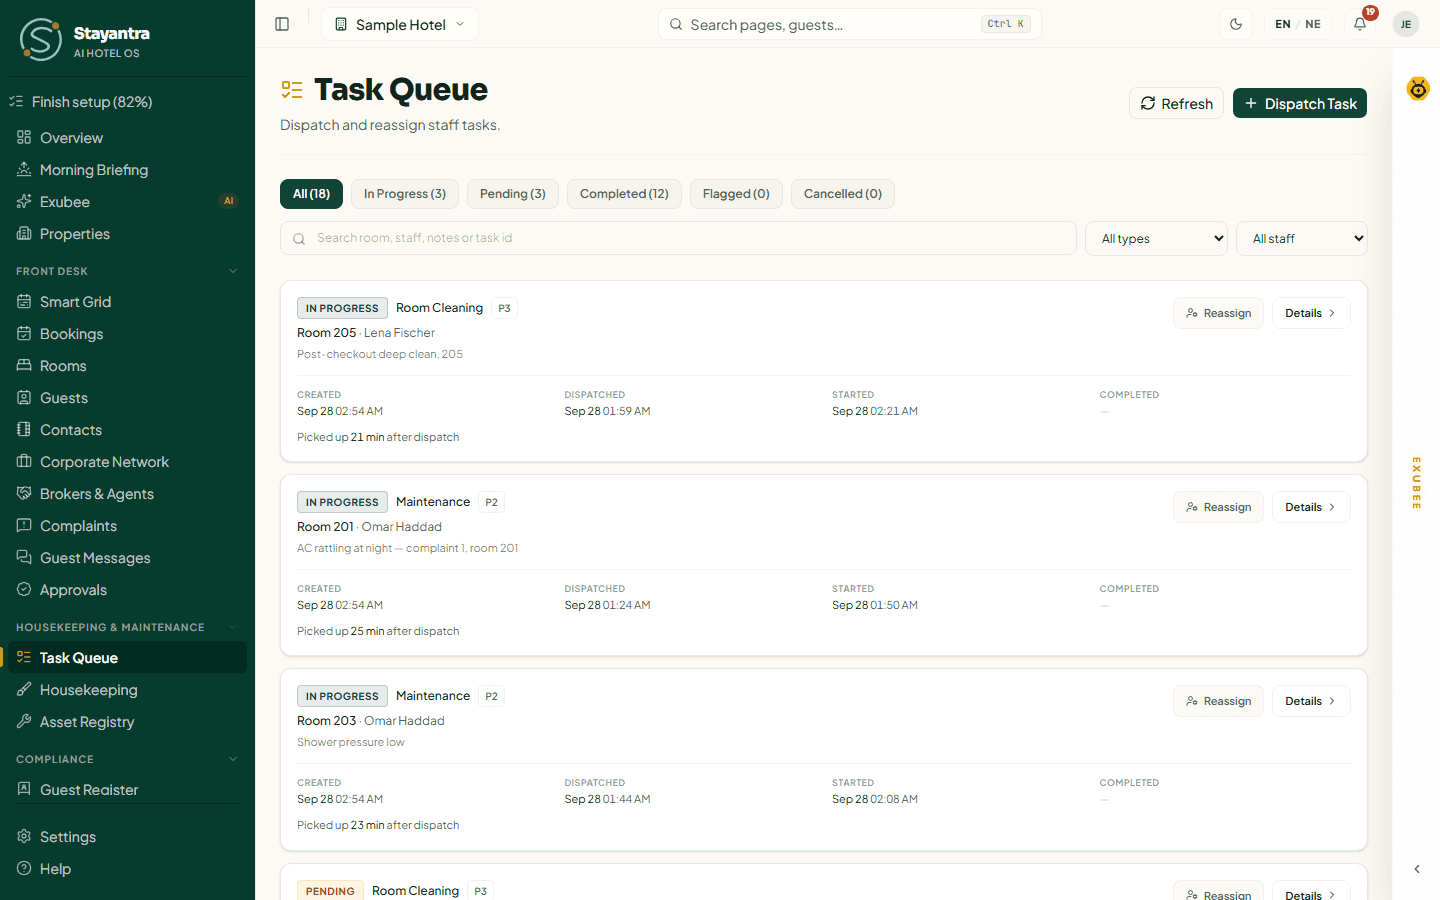Open Overview in sidebar

pyautogui.click(x=127, y=138)
